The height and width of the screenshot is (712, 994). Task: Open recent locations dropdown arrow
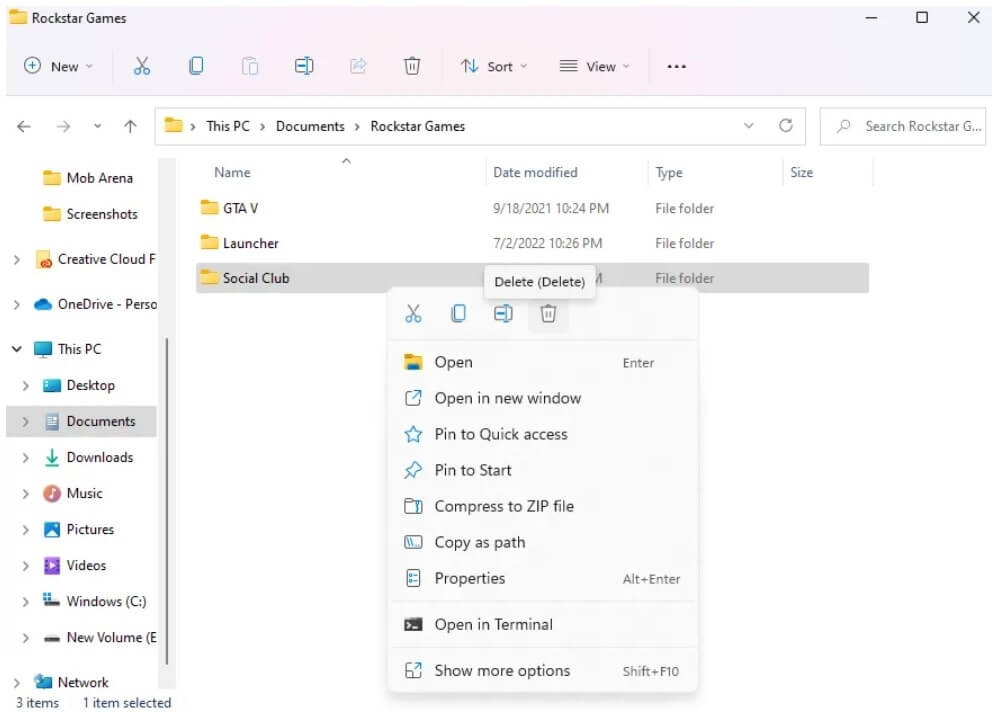98,126
